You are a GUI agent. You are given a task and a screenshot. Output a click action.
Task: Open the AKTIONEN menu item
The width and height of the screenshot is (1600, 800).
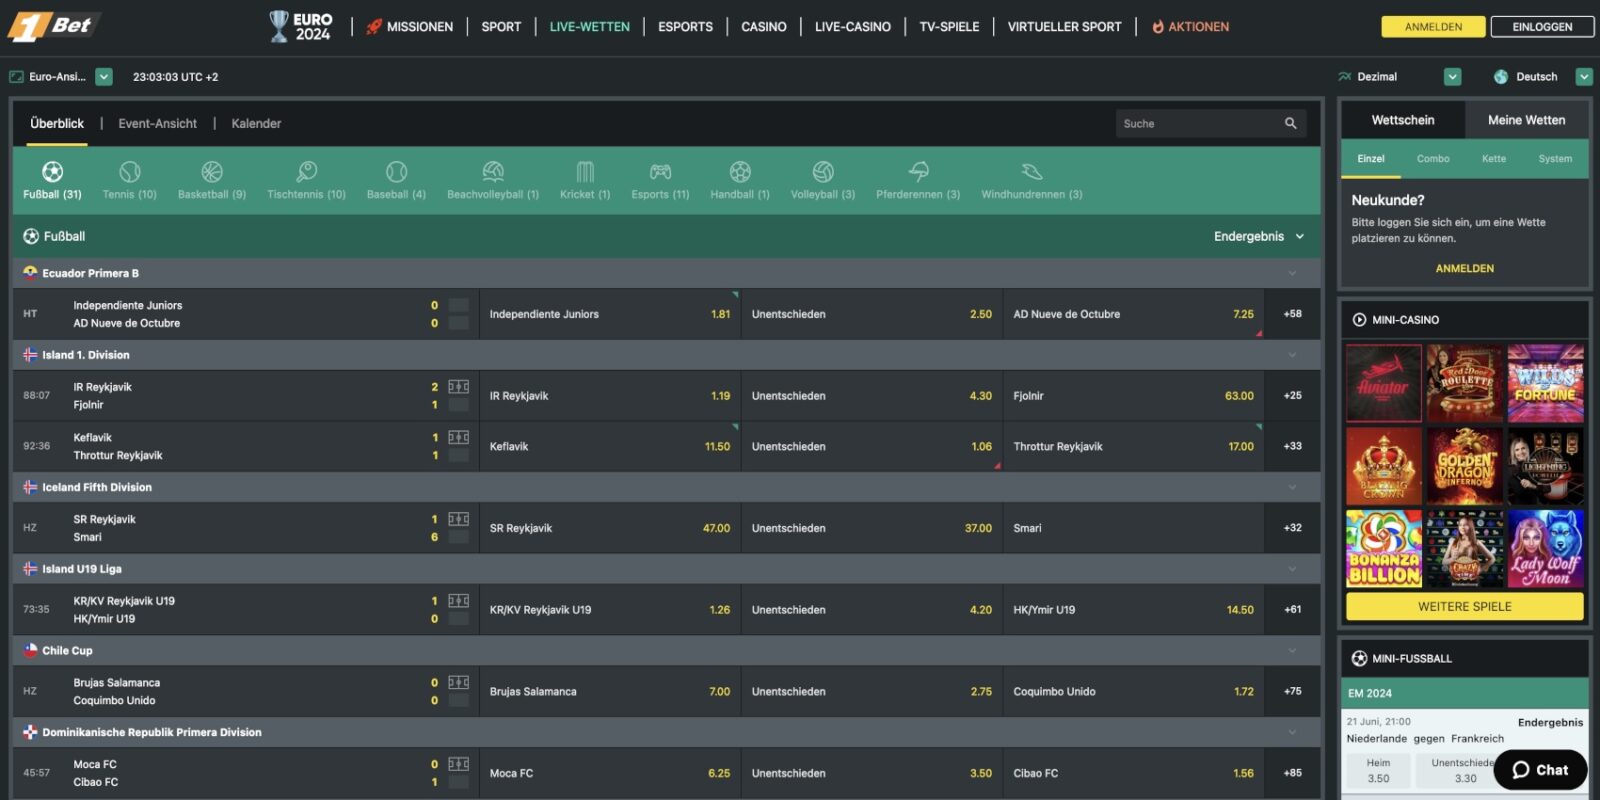click(1190, 27)
